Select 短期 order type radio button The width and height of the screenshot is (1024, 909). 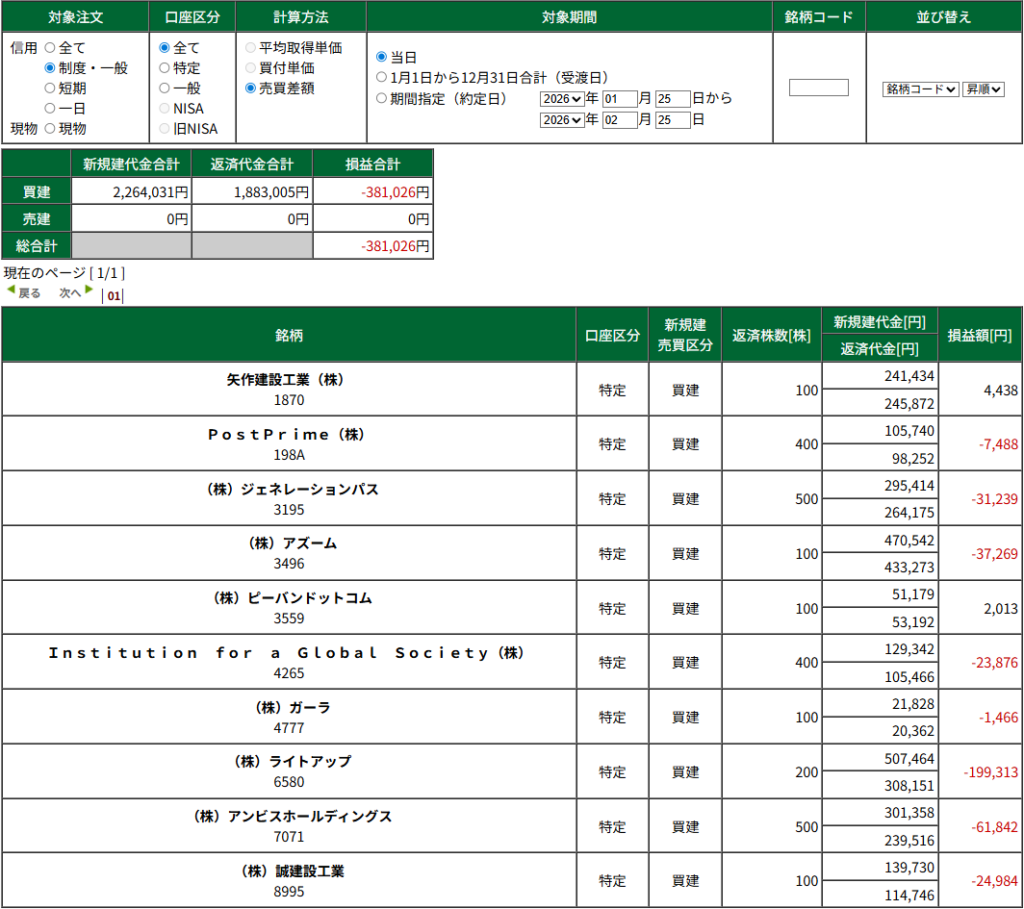click(x=50, y=88)
